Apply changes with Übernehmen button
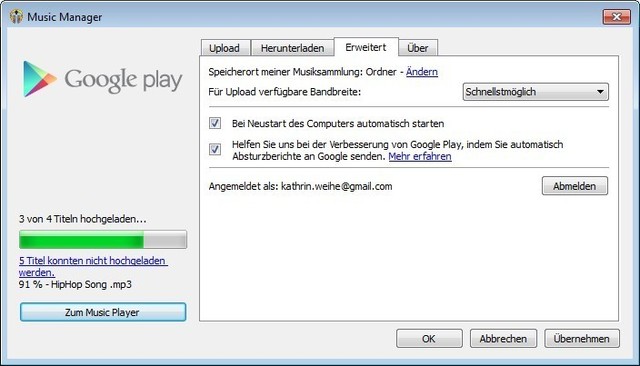The width and height of the screenshot is (640, 366). 582,339
